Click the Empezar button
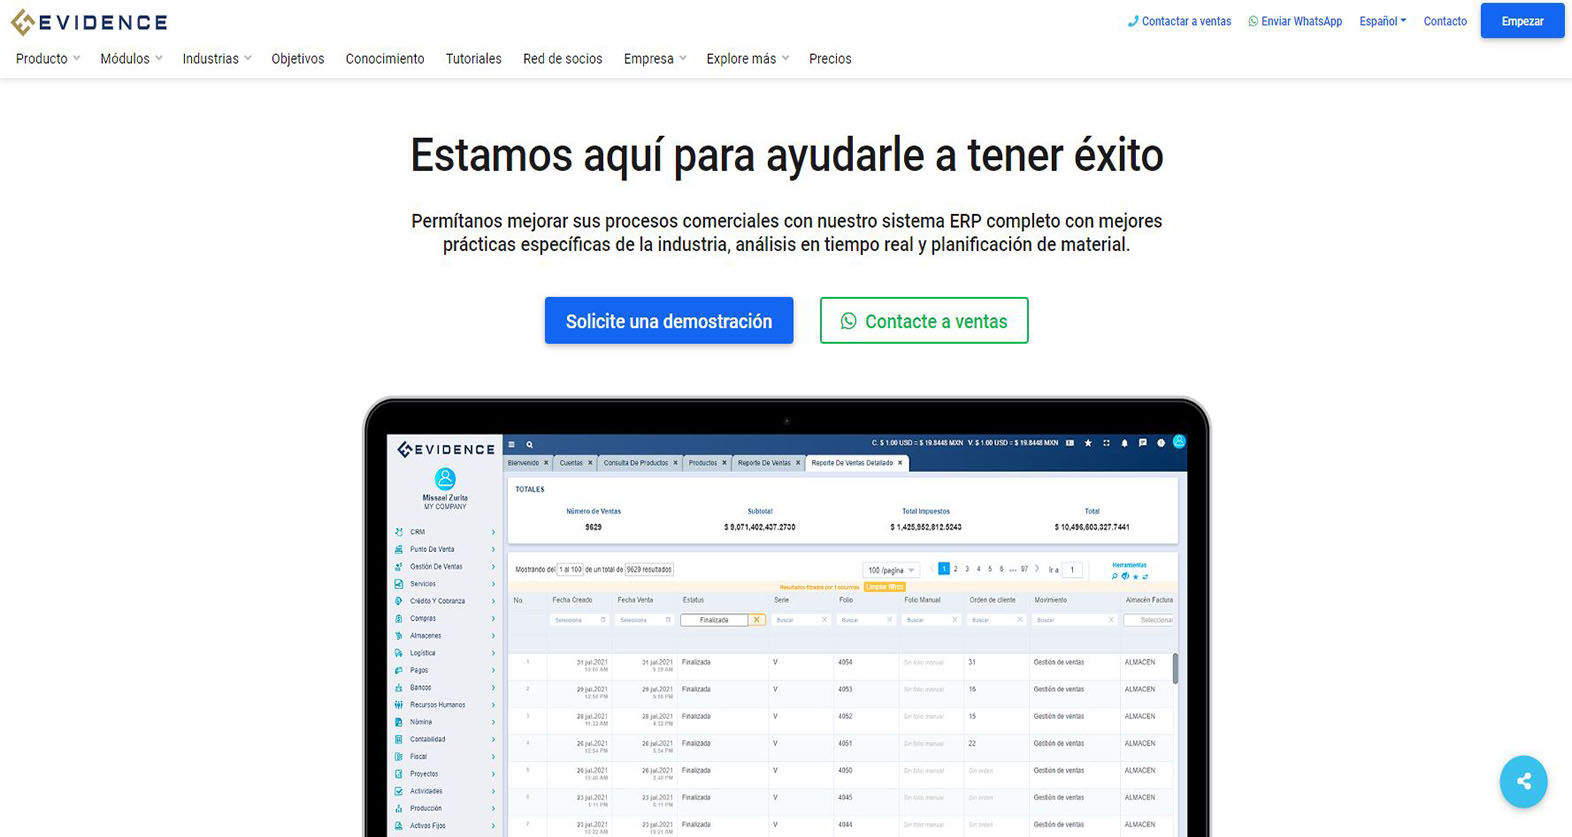Screen dimensions: 1572x837 click(1522, 21)
